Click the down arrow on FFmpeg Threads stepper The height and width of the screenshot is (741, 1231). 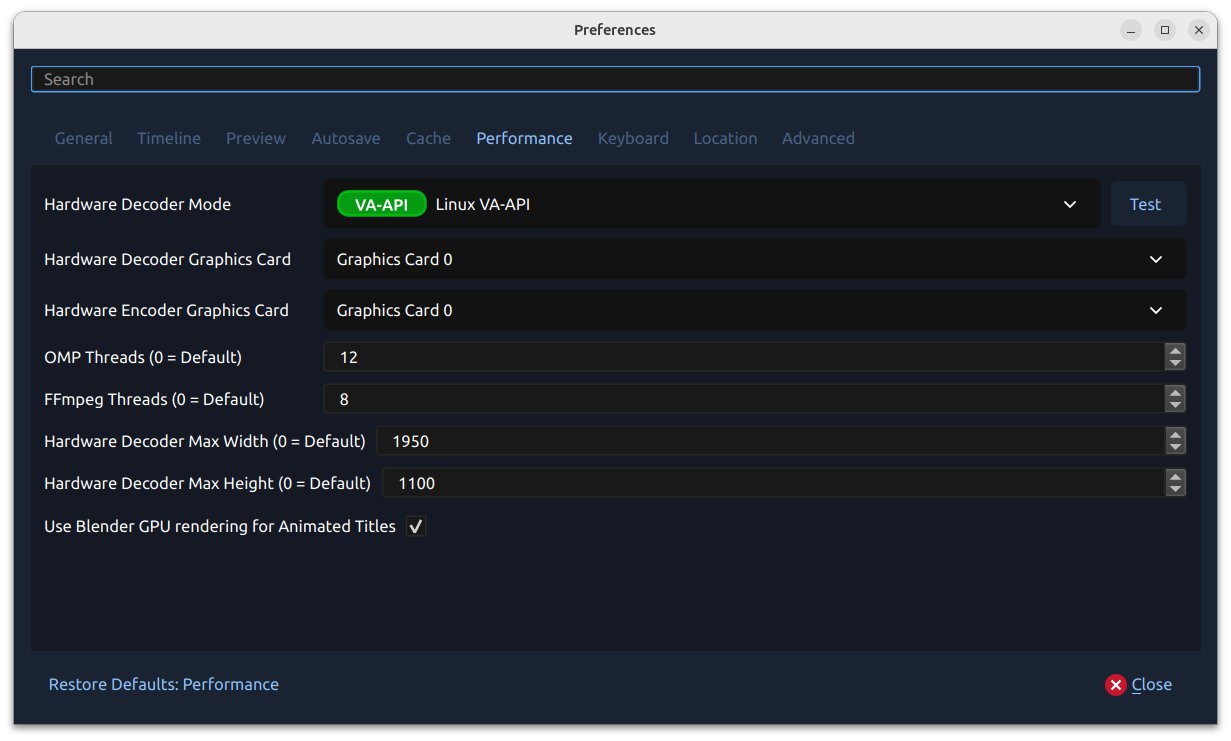(1175, 404)
